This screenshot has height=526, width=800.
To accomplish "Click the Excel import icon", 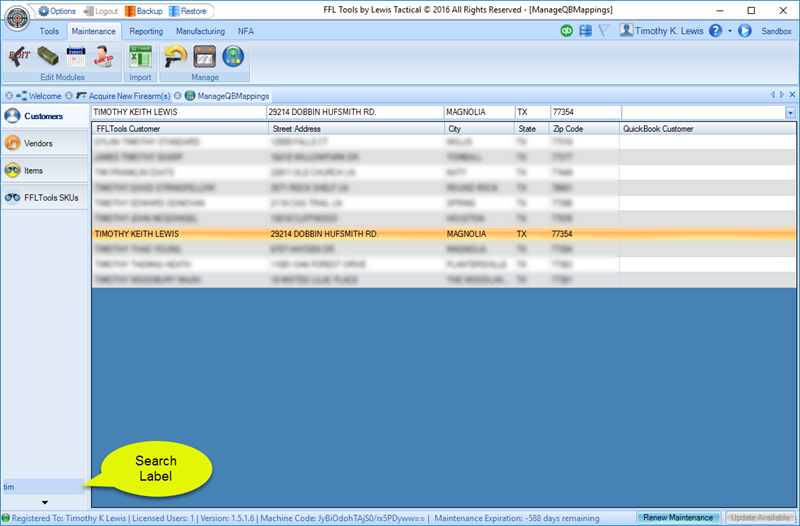I will (140, 56).
